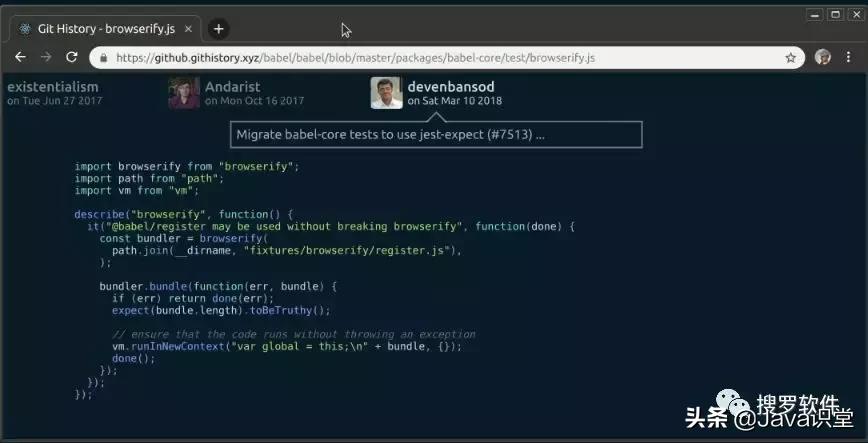Viewport: 868px width, 443px height.
Task: Click the githistory.xyz address bar
Action: (x=447, y=58)
